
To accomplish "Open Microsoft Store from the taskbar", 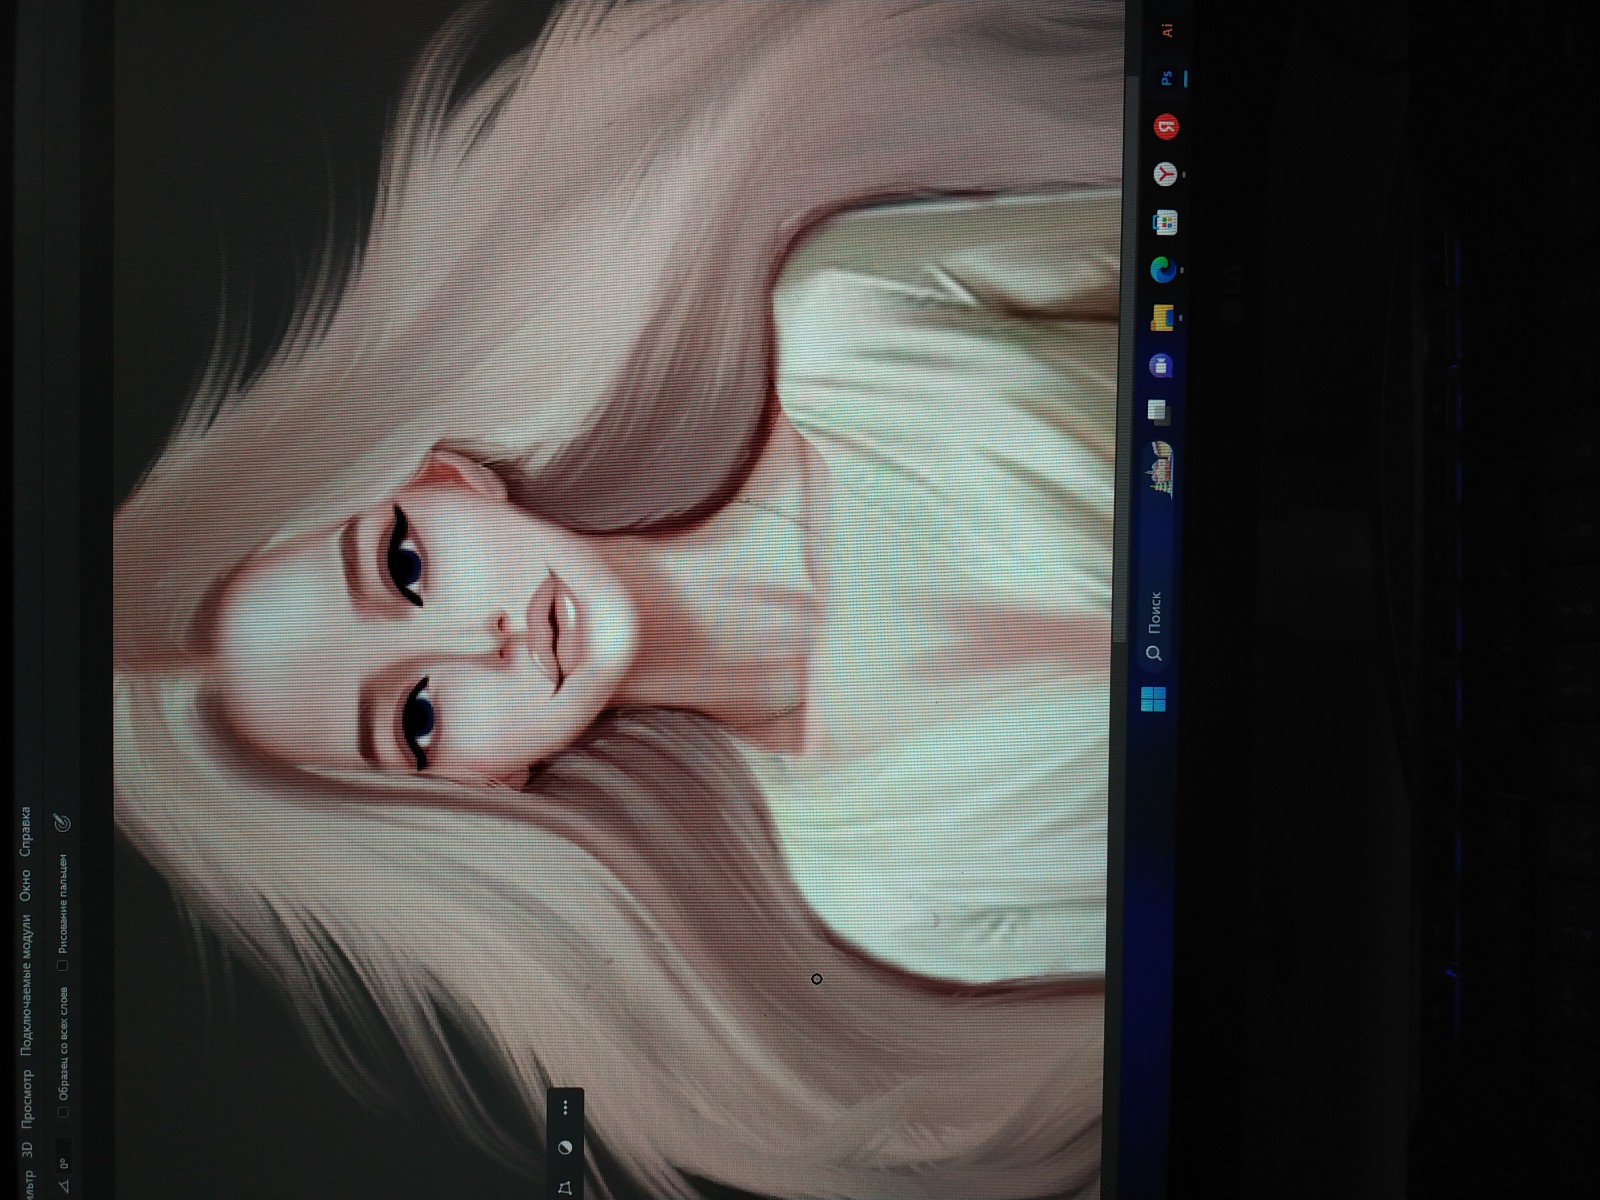I will pos(1165,222).
